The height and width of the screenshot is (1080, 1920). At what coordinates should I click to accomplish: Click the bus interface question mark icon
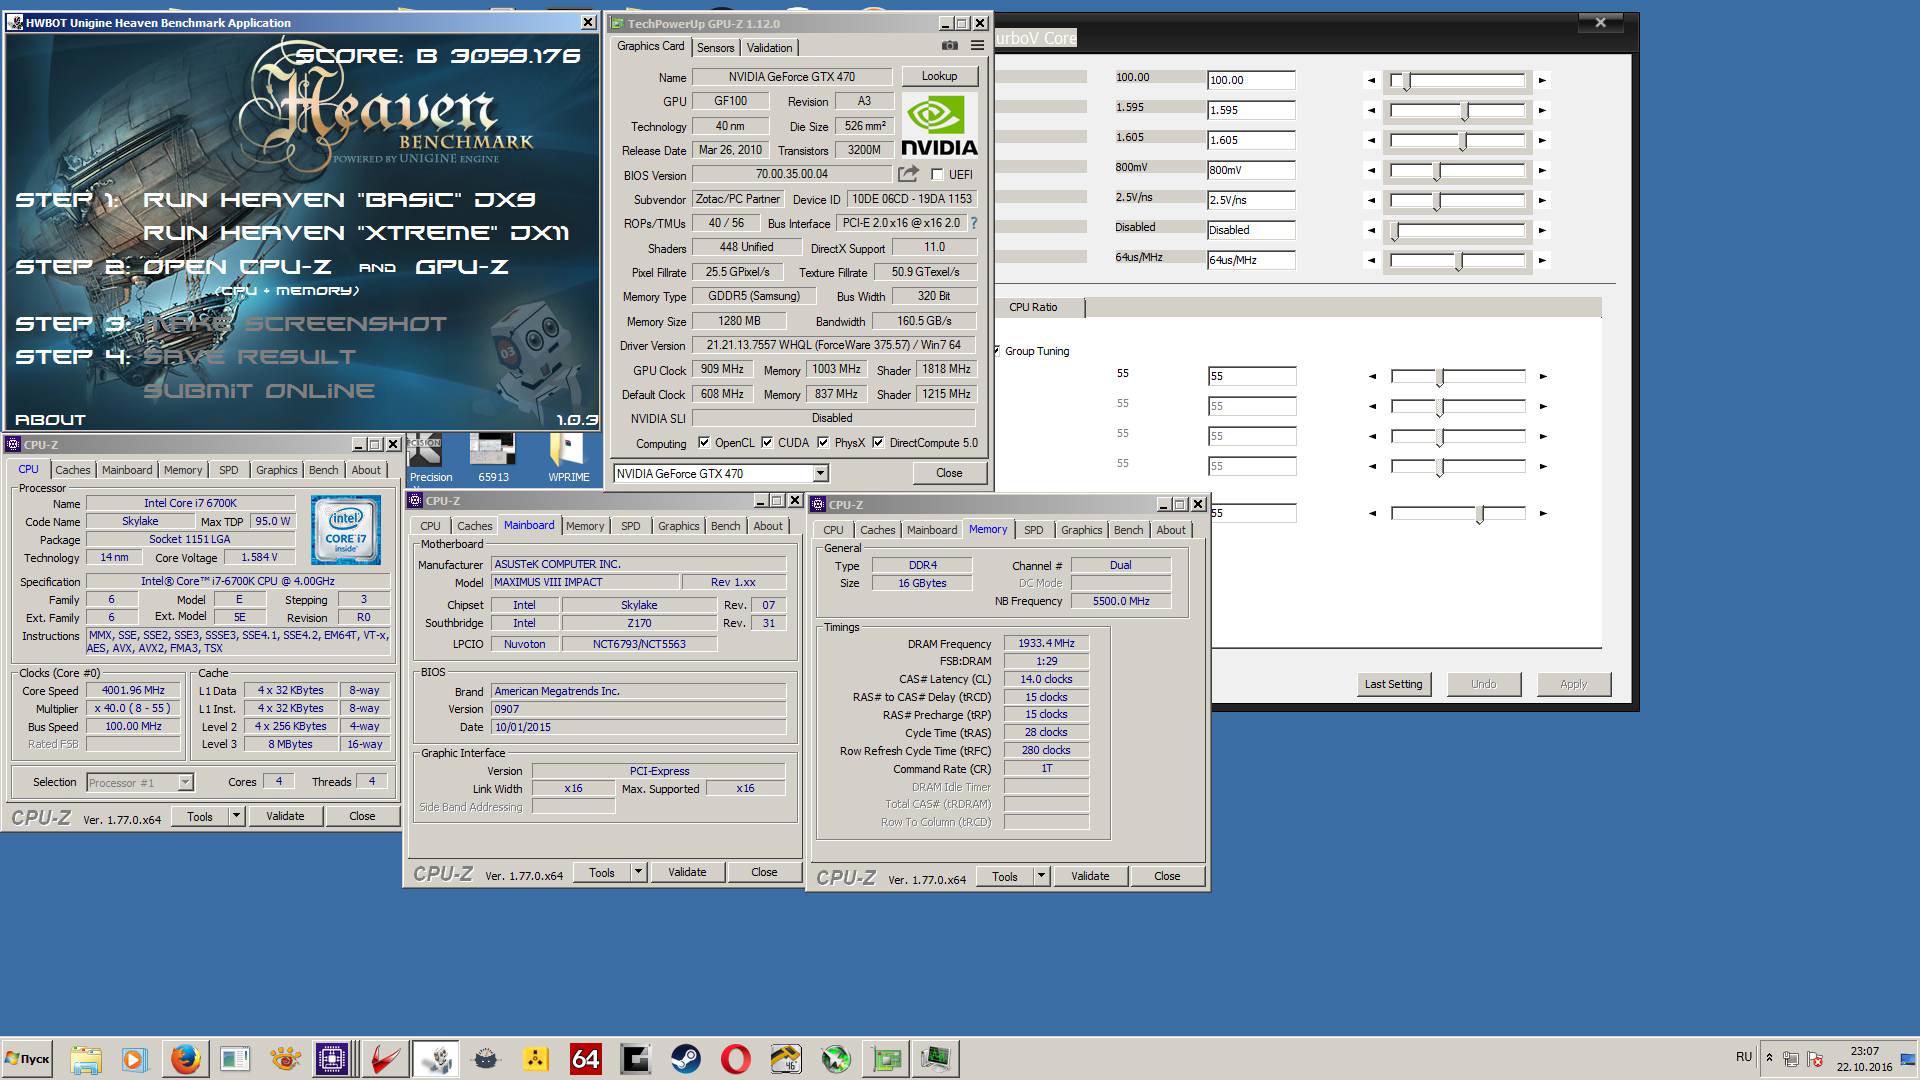coord(973,223)
